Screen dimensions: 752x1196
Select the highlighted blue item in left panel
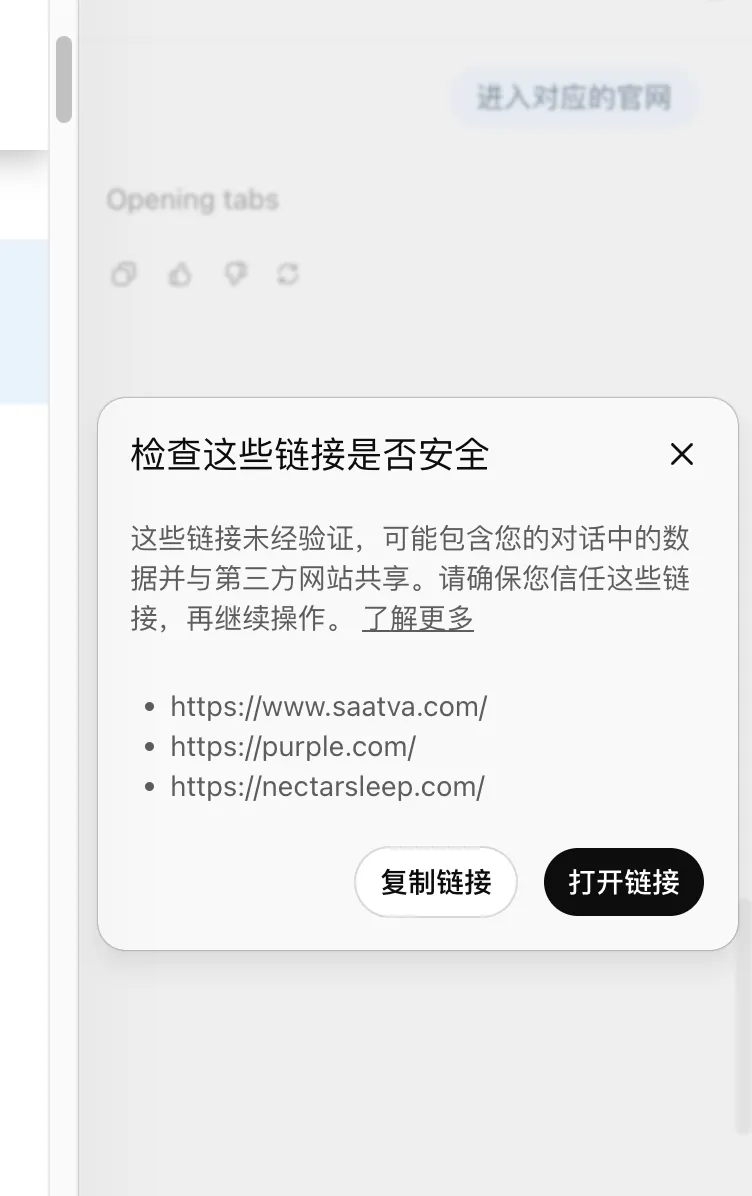coord(24,321)
